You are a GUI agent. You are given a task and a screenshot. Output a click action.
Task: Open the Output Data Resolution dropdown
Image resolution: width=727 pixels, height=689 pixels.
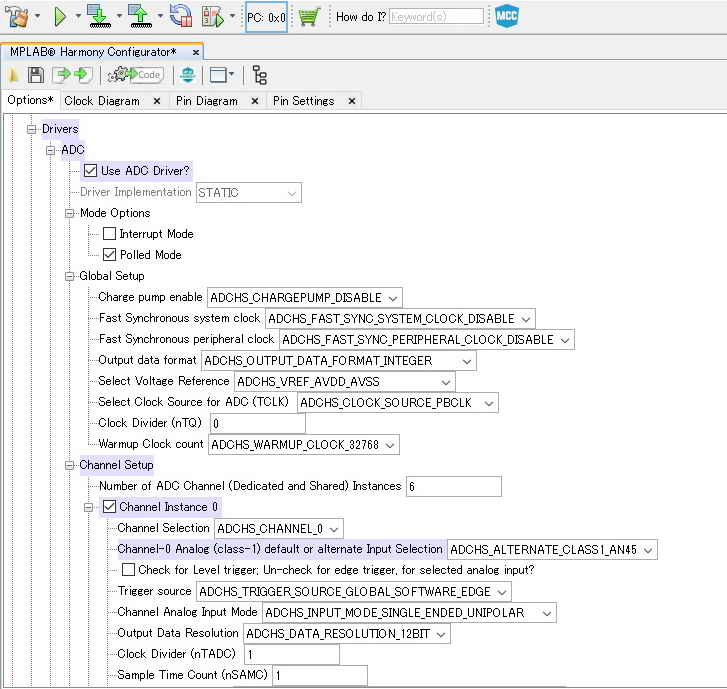pyautogui.click(x=346, y=633)
